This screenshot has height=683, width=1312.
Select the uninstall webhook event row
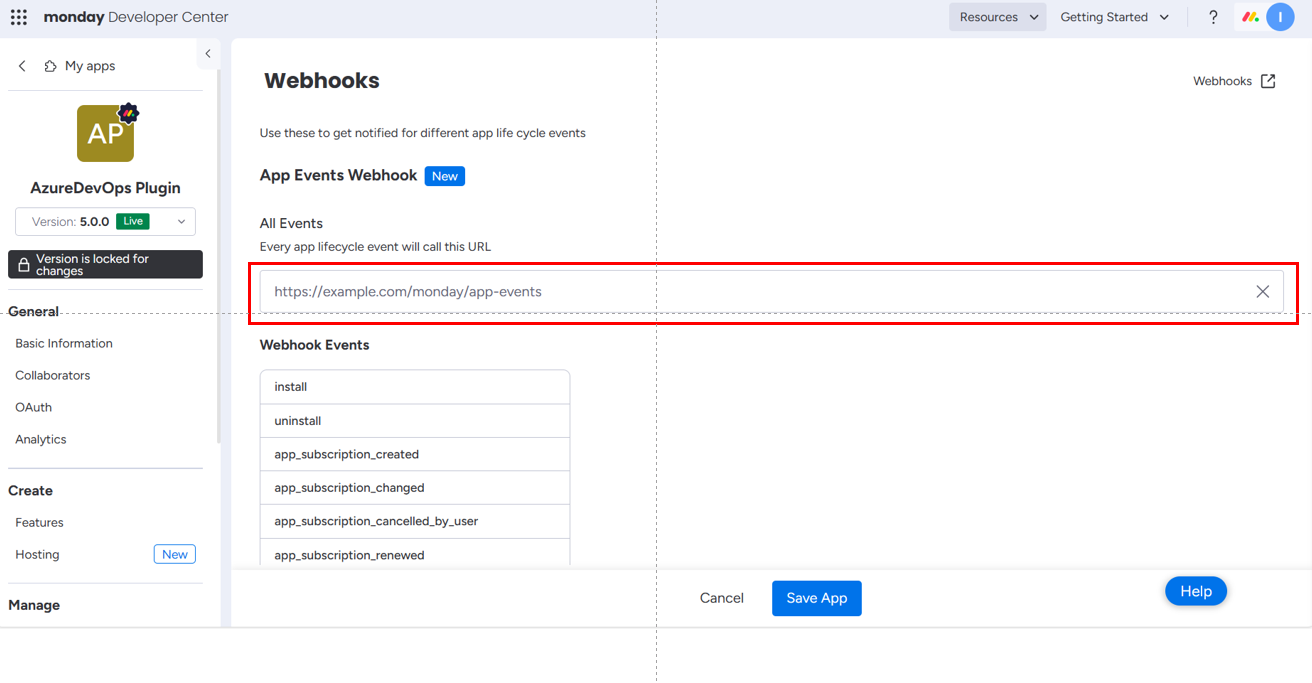pyautogui.click(x=415, y=421)
